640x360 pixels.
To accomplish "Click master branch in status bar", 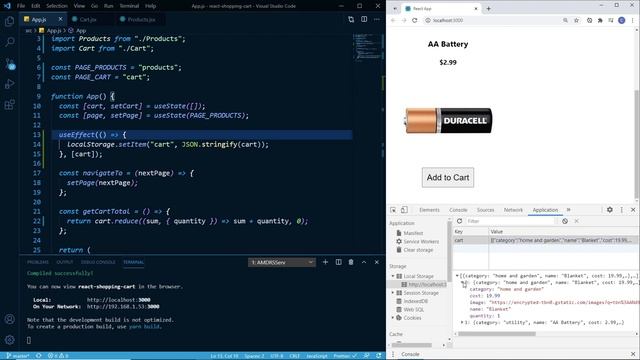I will click(18, 356).
